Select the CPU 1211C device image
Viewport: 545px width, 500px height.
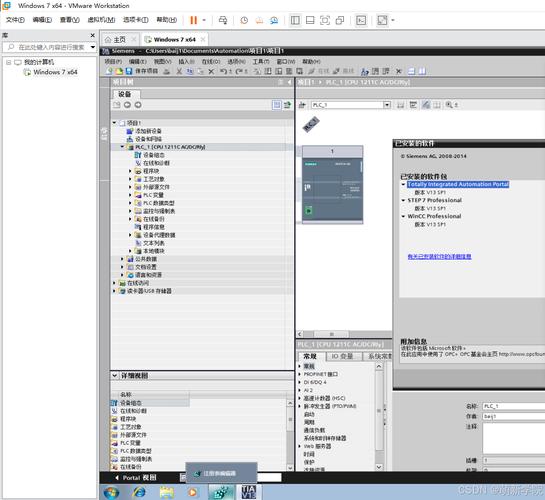tap(333, 189)
